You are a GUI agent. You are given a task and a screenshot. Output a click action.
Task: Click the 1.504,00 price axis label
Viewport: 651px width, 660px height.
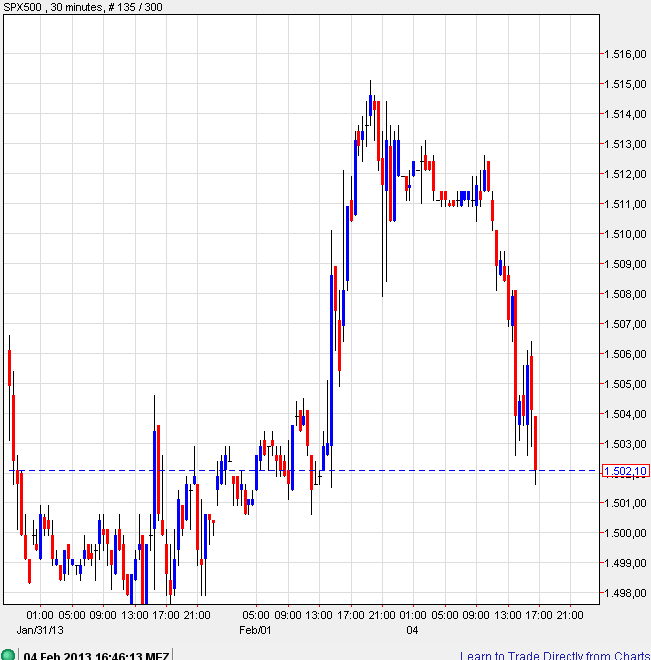625,414
